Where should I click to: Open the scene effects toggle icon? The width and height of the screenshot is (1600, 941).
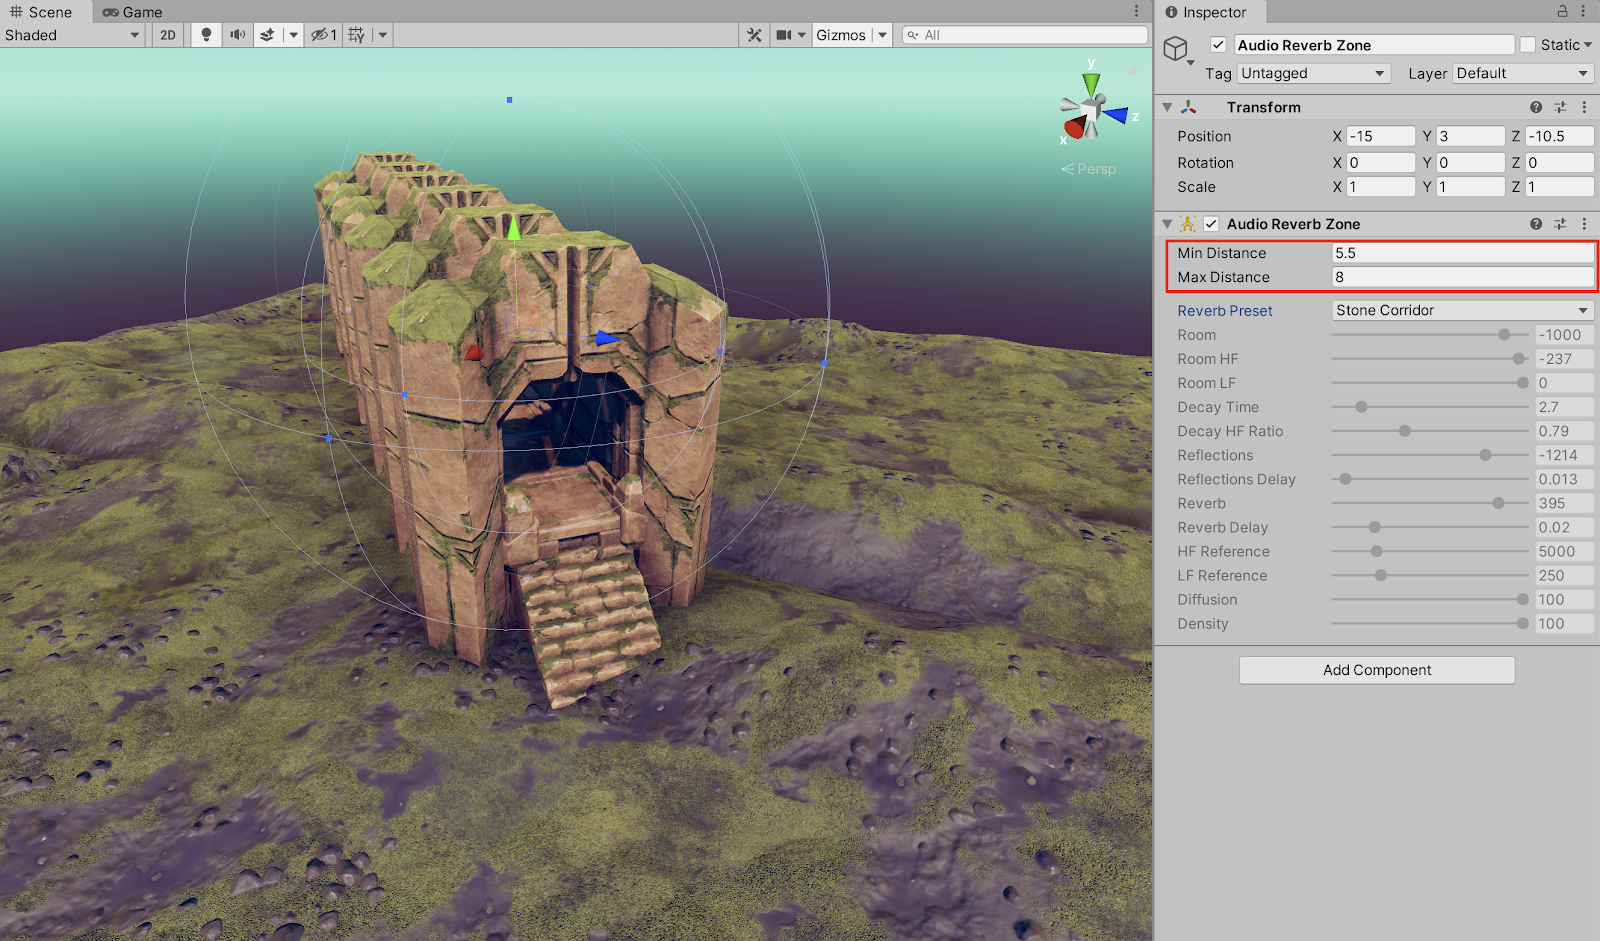(x=267, y=35)
